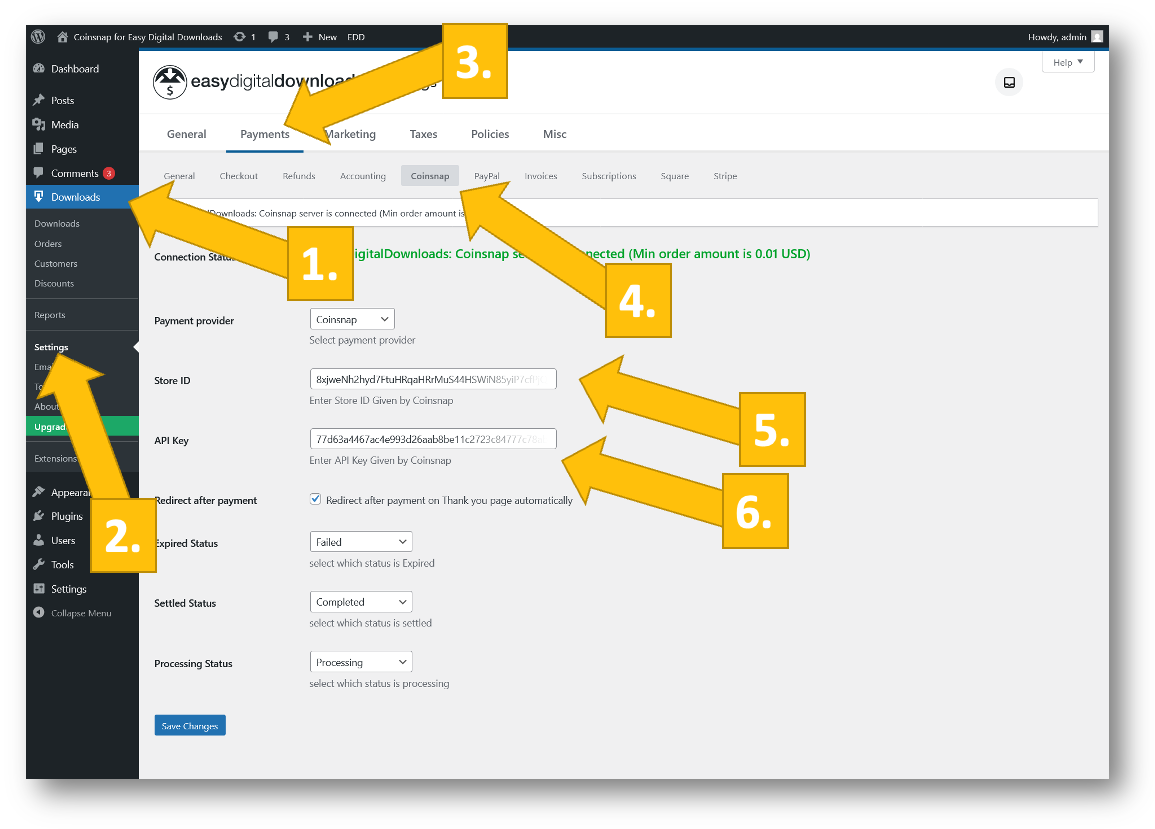Switch to the Payments tab
The height and width of the screenshot is (829, 1155).
click(264, 134)
